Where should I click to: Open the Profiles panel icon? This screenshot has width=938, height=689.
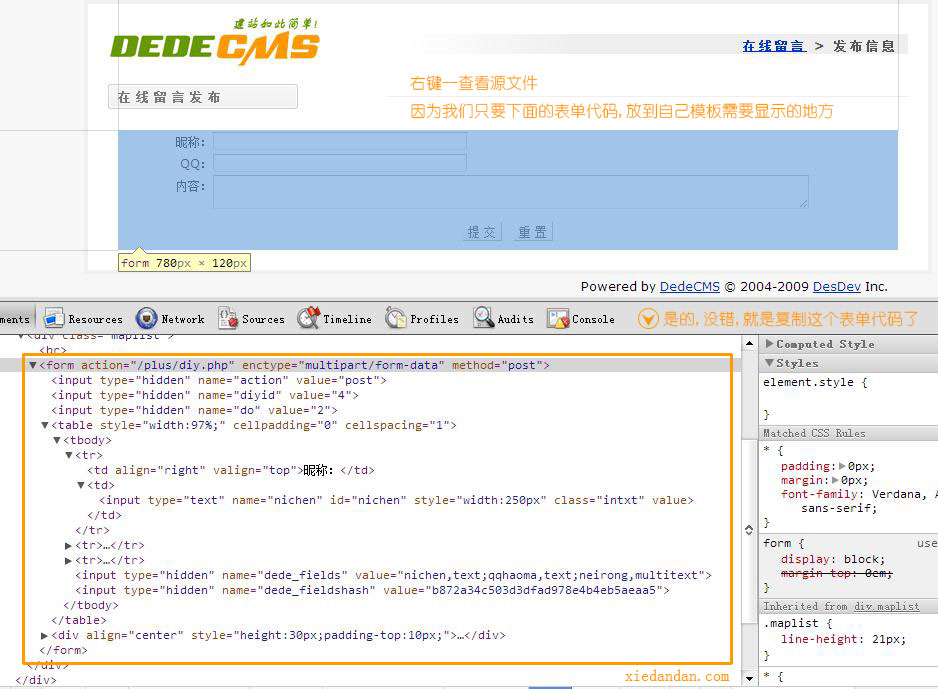pos(396,318)
